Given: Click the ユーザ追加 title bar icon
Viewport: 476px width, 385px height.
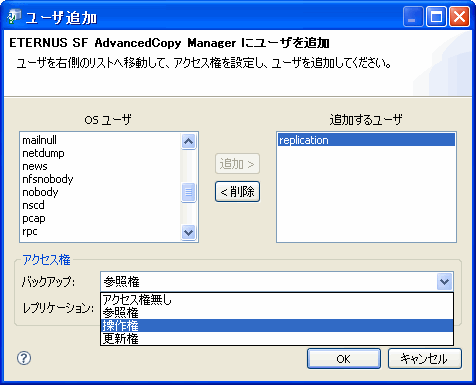Looking at the screenshot, I should coord(14,17).
